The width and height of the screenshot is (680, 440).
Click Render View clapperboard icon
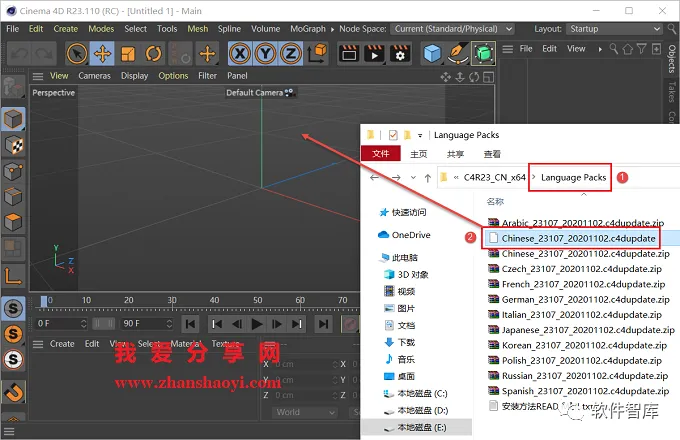pos(349,54)
